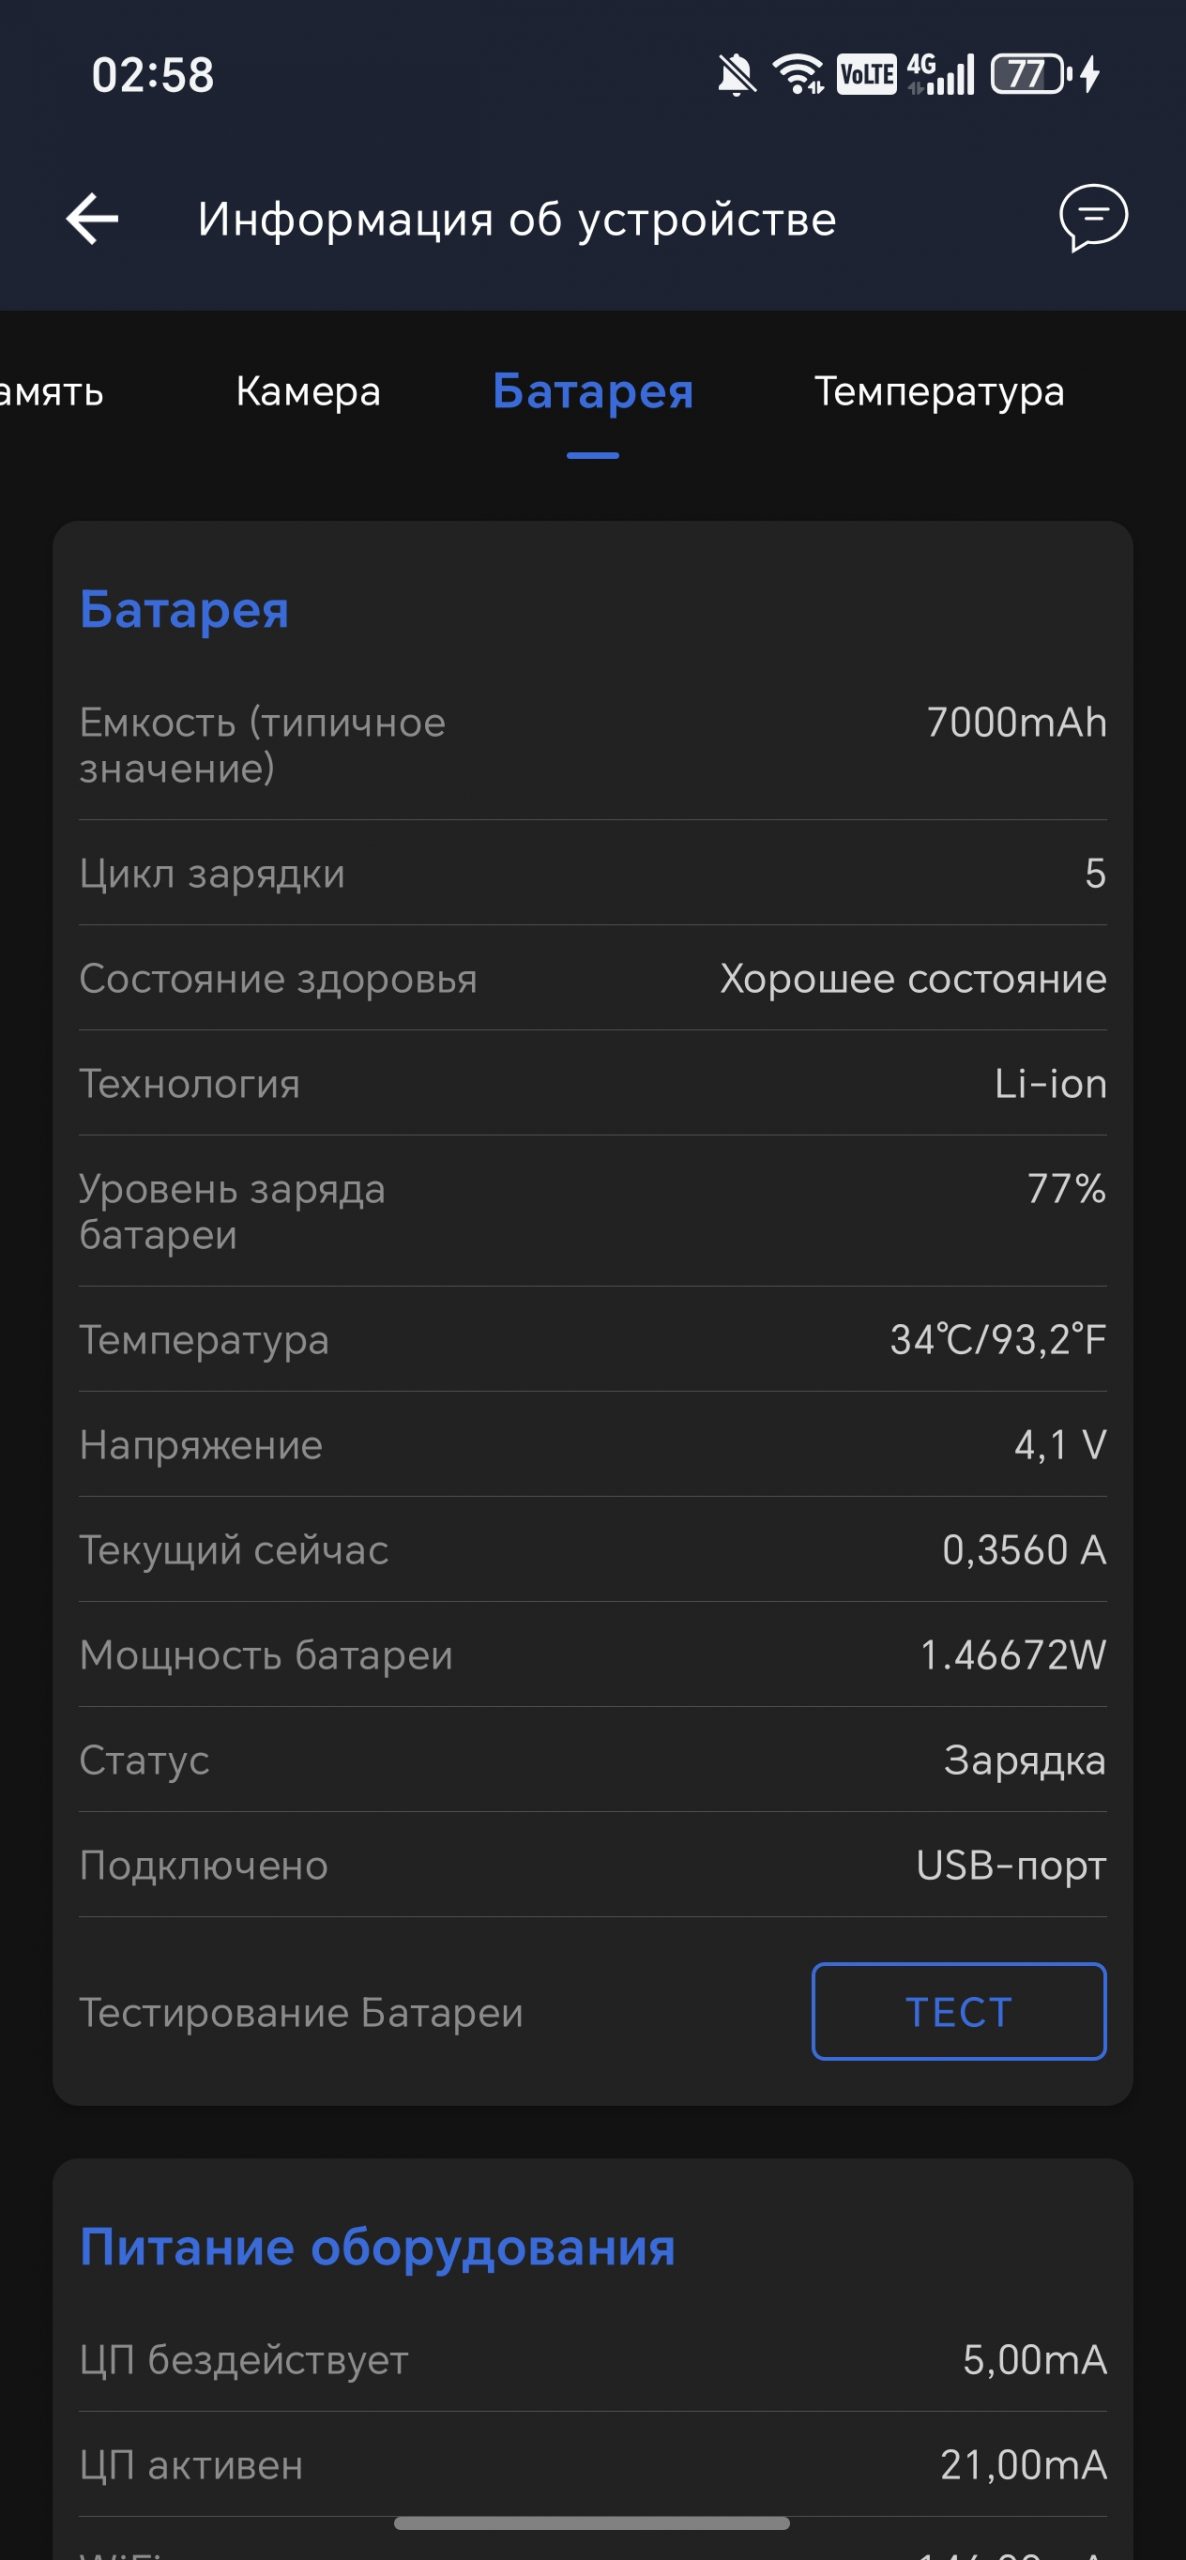Tap the ЦП бездействует row
Screen dimensions: 1186x2560
[x=593, y=2359]
